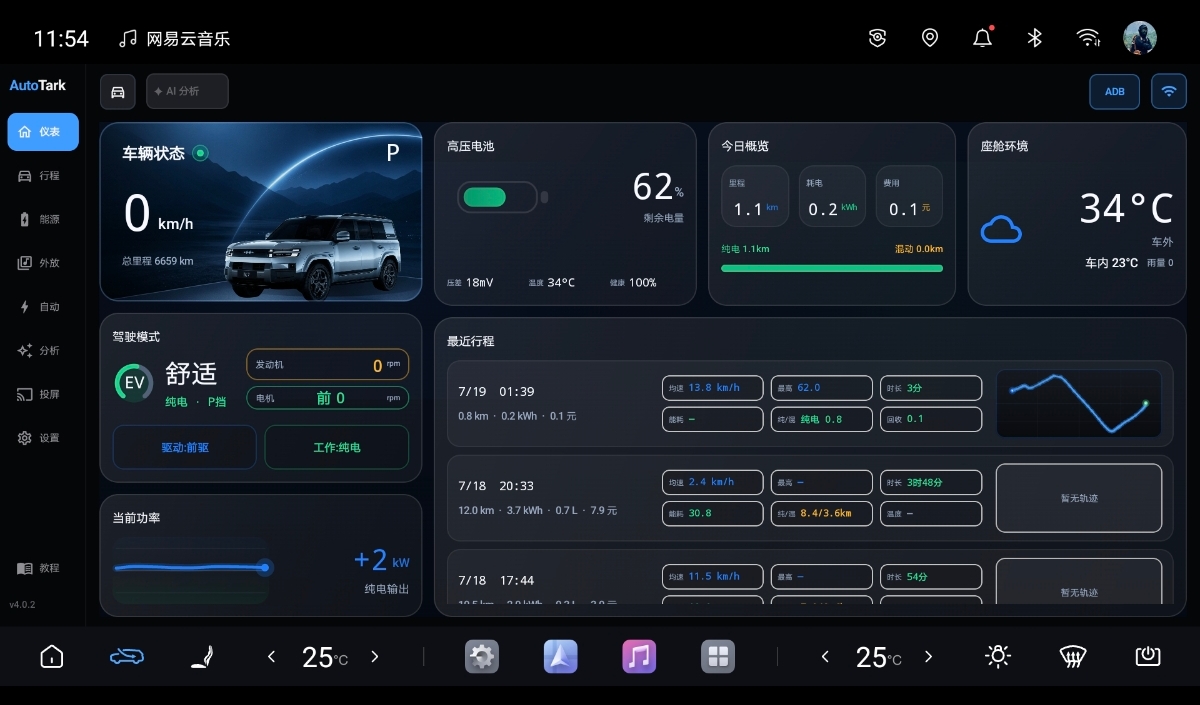Click the green vehicle status indicator dot
Screen dimensions: 1200x705
click(200, 153)
